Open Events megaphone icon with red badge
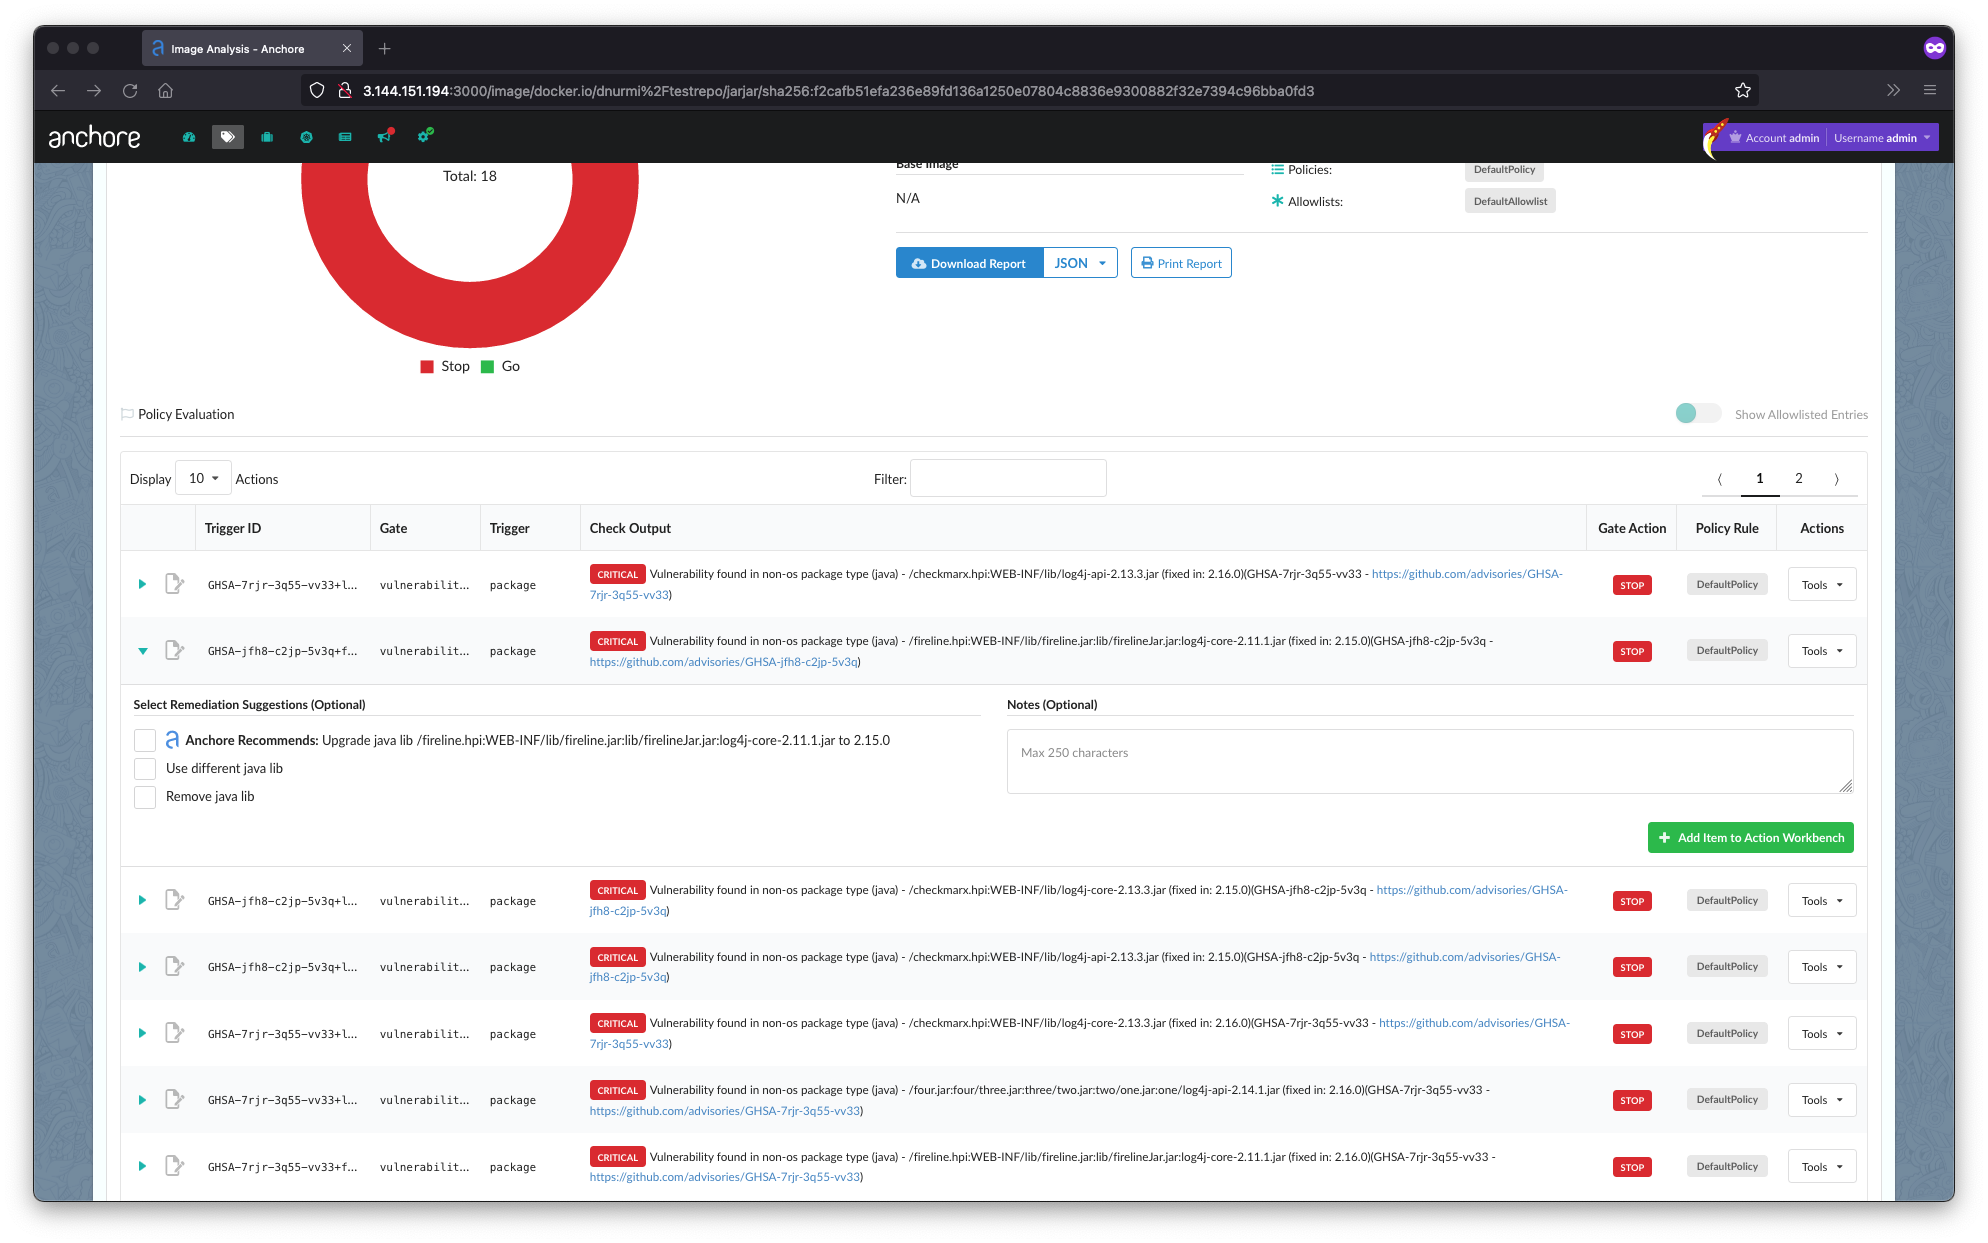The image size is (1988, 1243). click(x=385, y=136)
